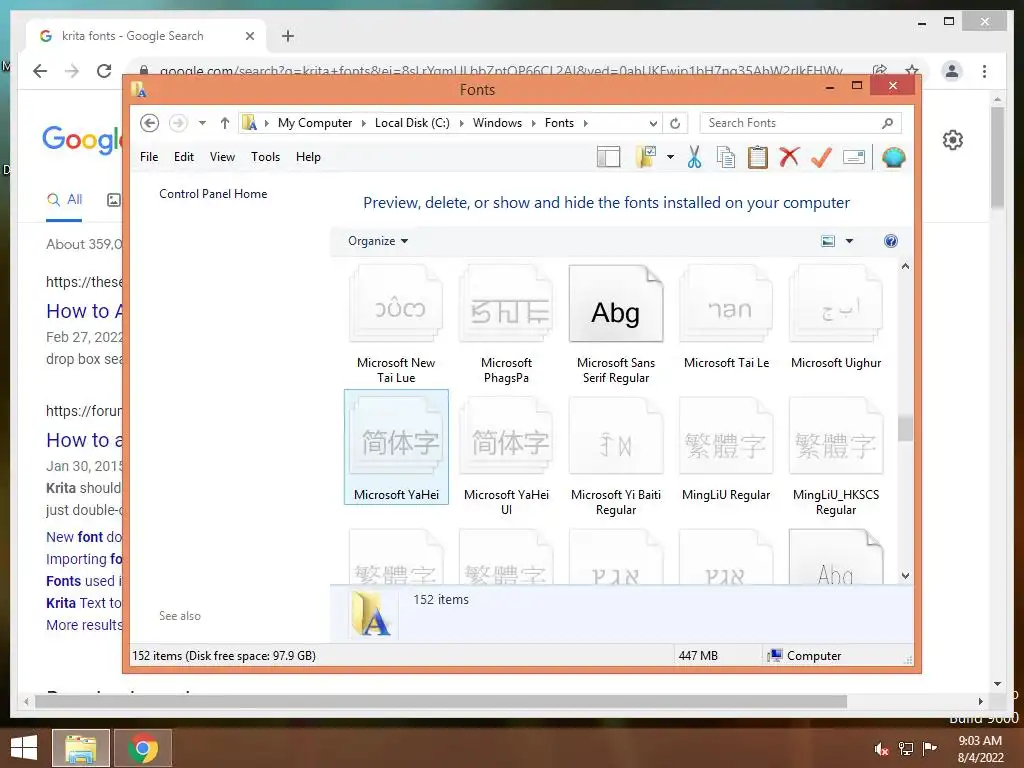Open the File menu
The width and height of the screenshot is (1024, 768).
tap(149, 157)
